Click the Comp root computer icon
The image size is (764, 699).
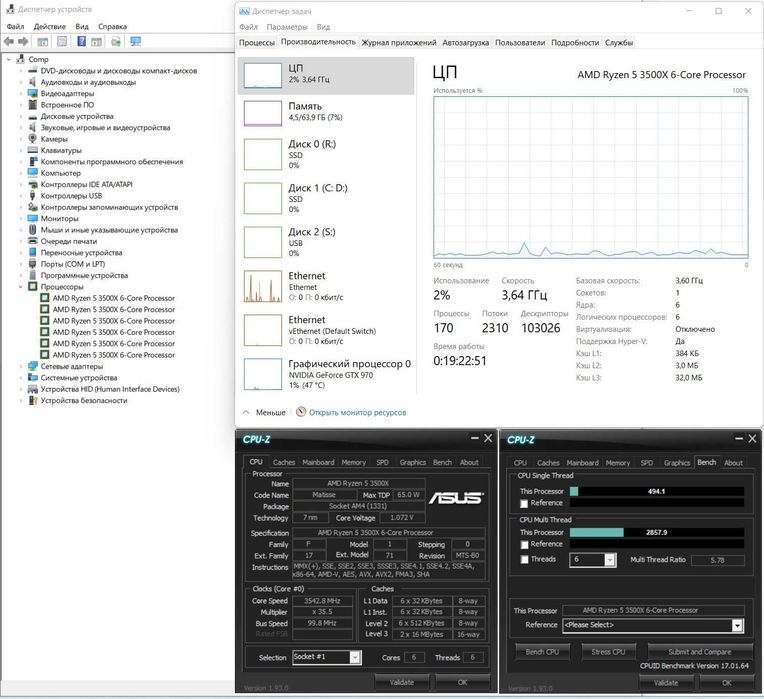coord(20,59)
